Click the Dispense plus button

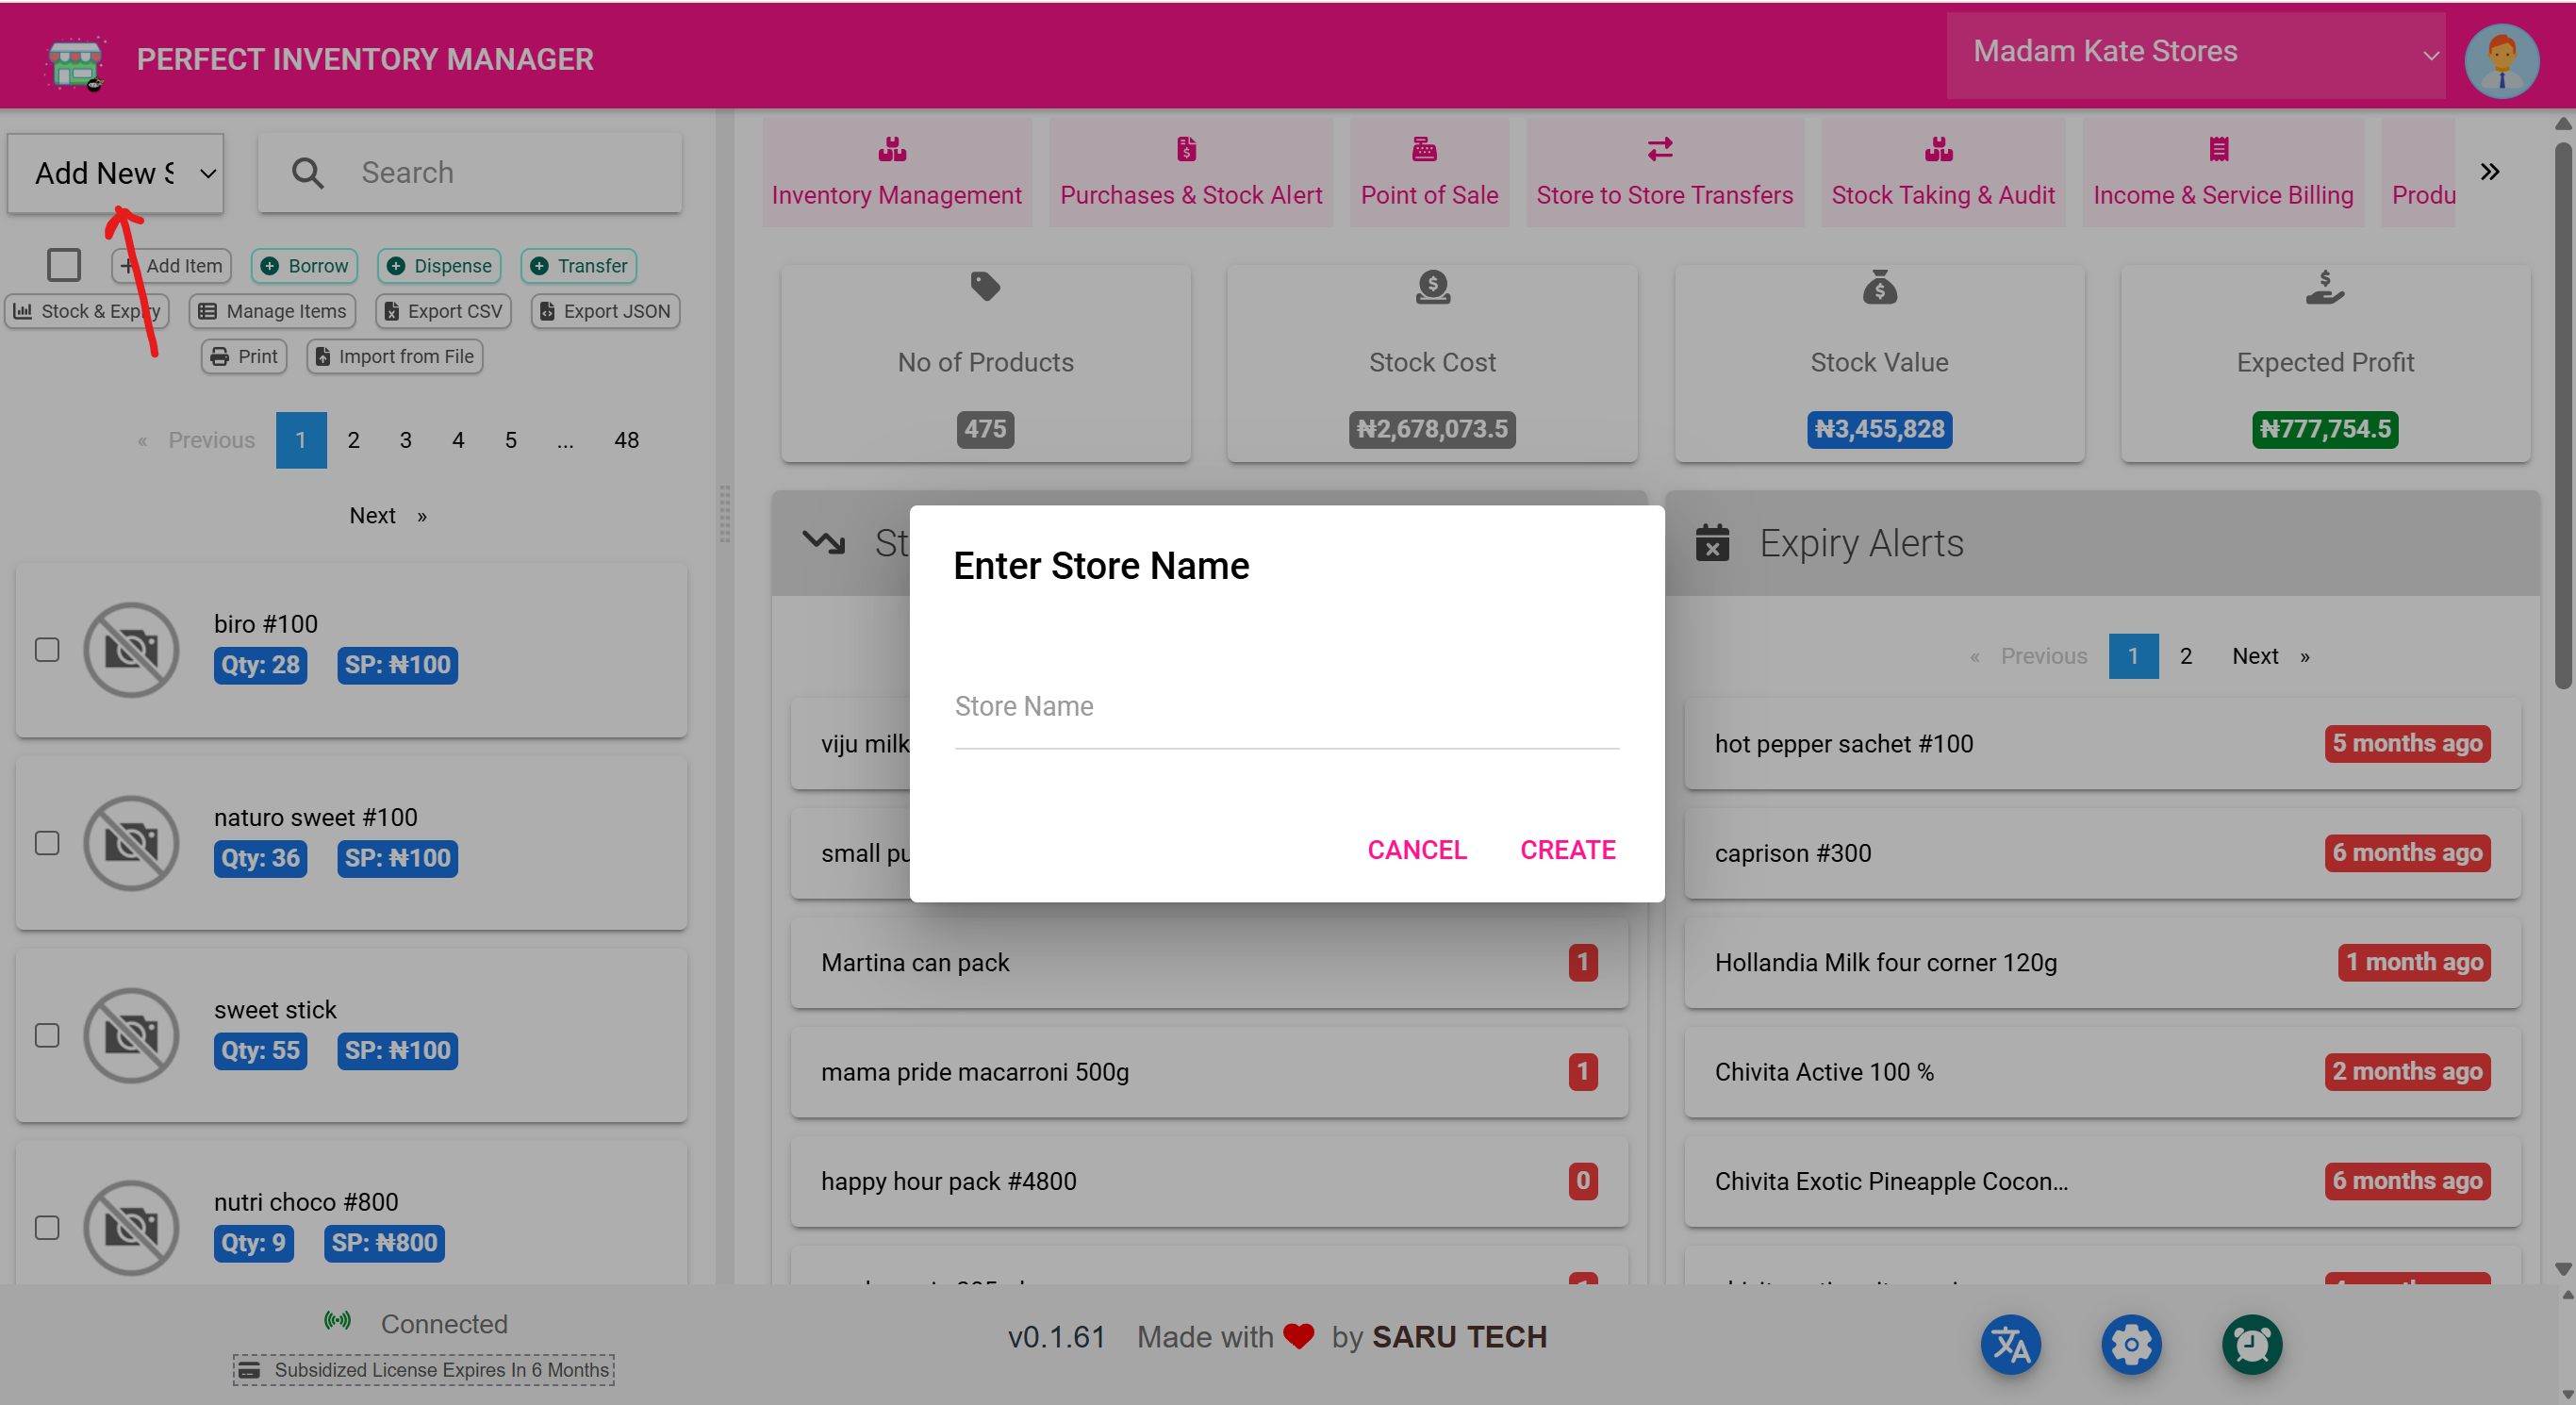(x=439, y=266)
